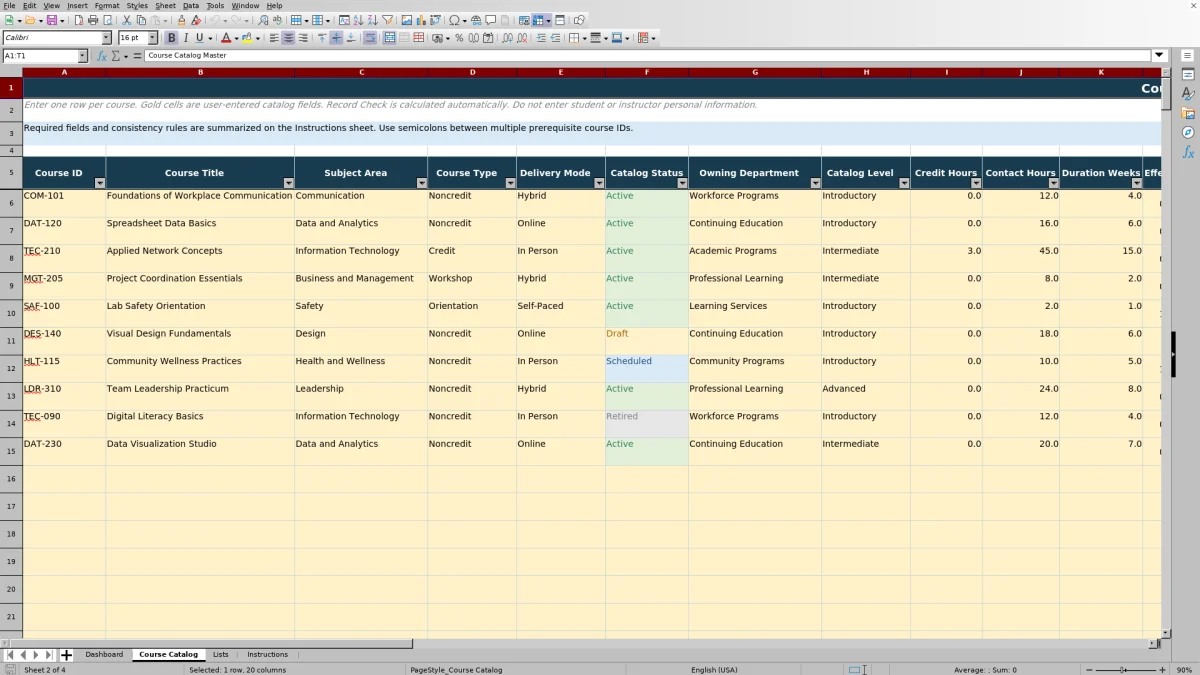Viewport: 1200px width, 675px height.
Task: Open the sidebar Gallery icon
Action: [x=1188, y=113]
